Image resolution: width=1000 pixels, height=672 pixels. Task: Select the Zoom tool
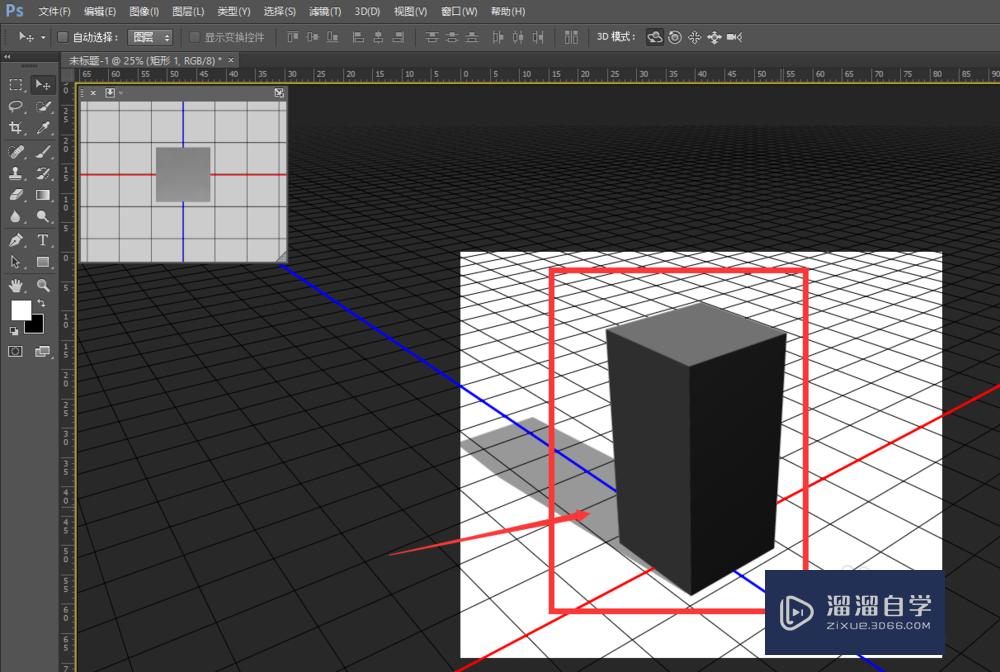pos(42,286)
